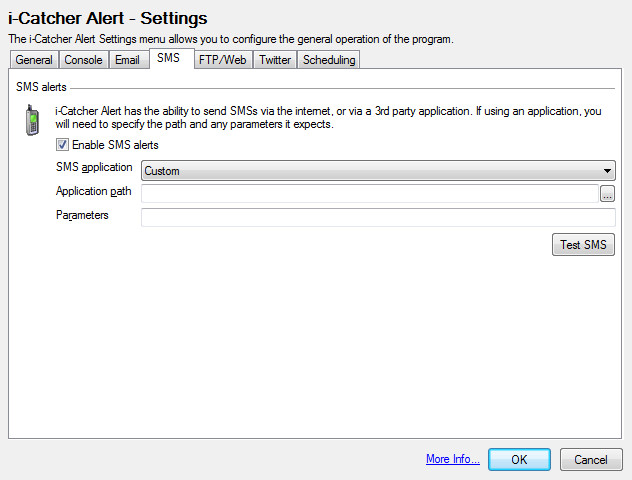Click the 'Parameters' label text
This screenshot has height=480, width=632.
point(82,215)
